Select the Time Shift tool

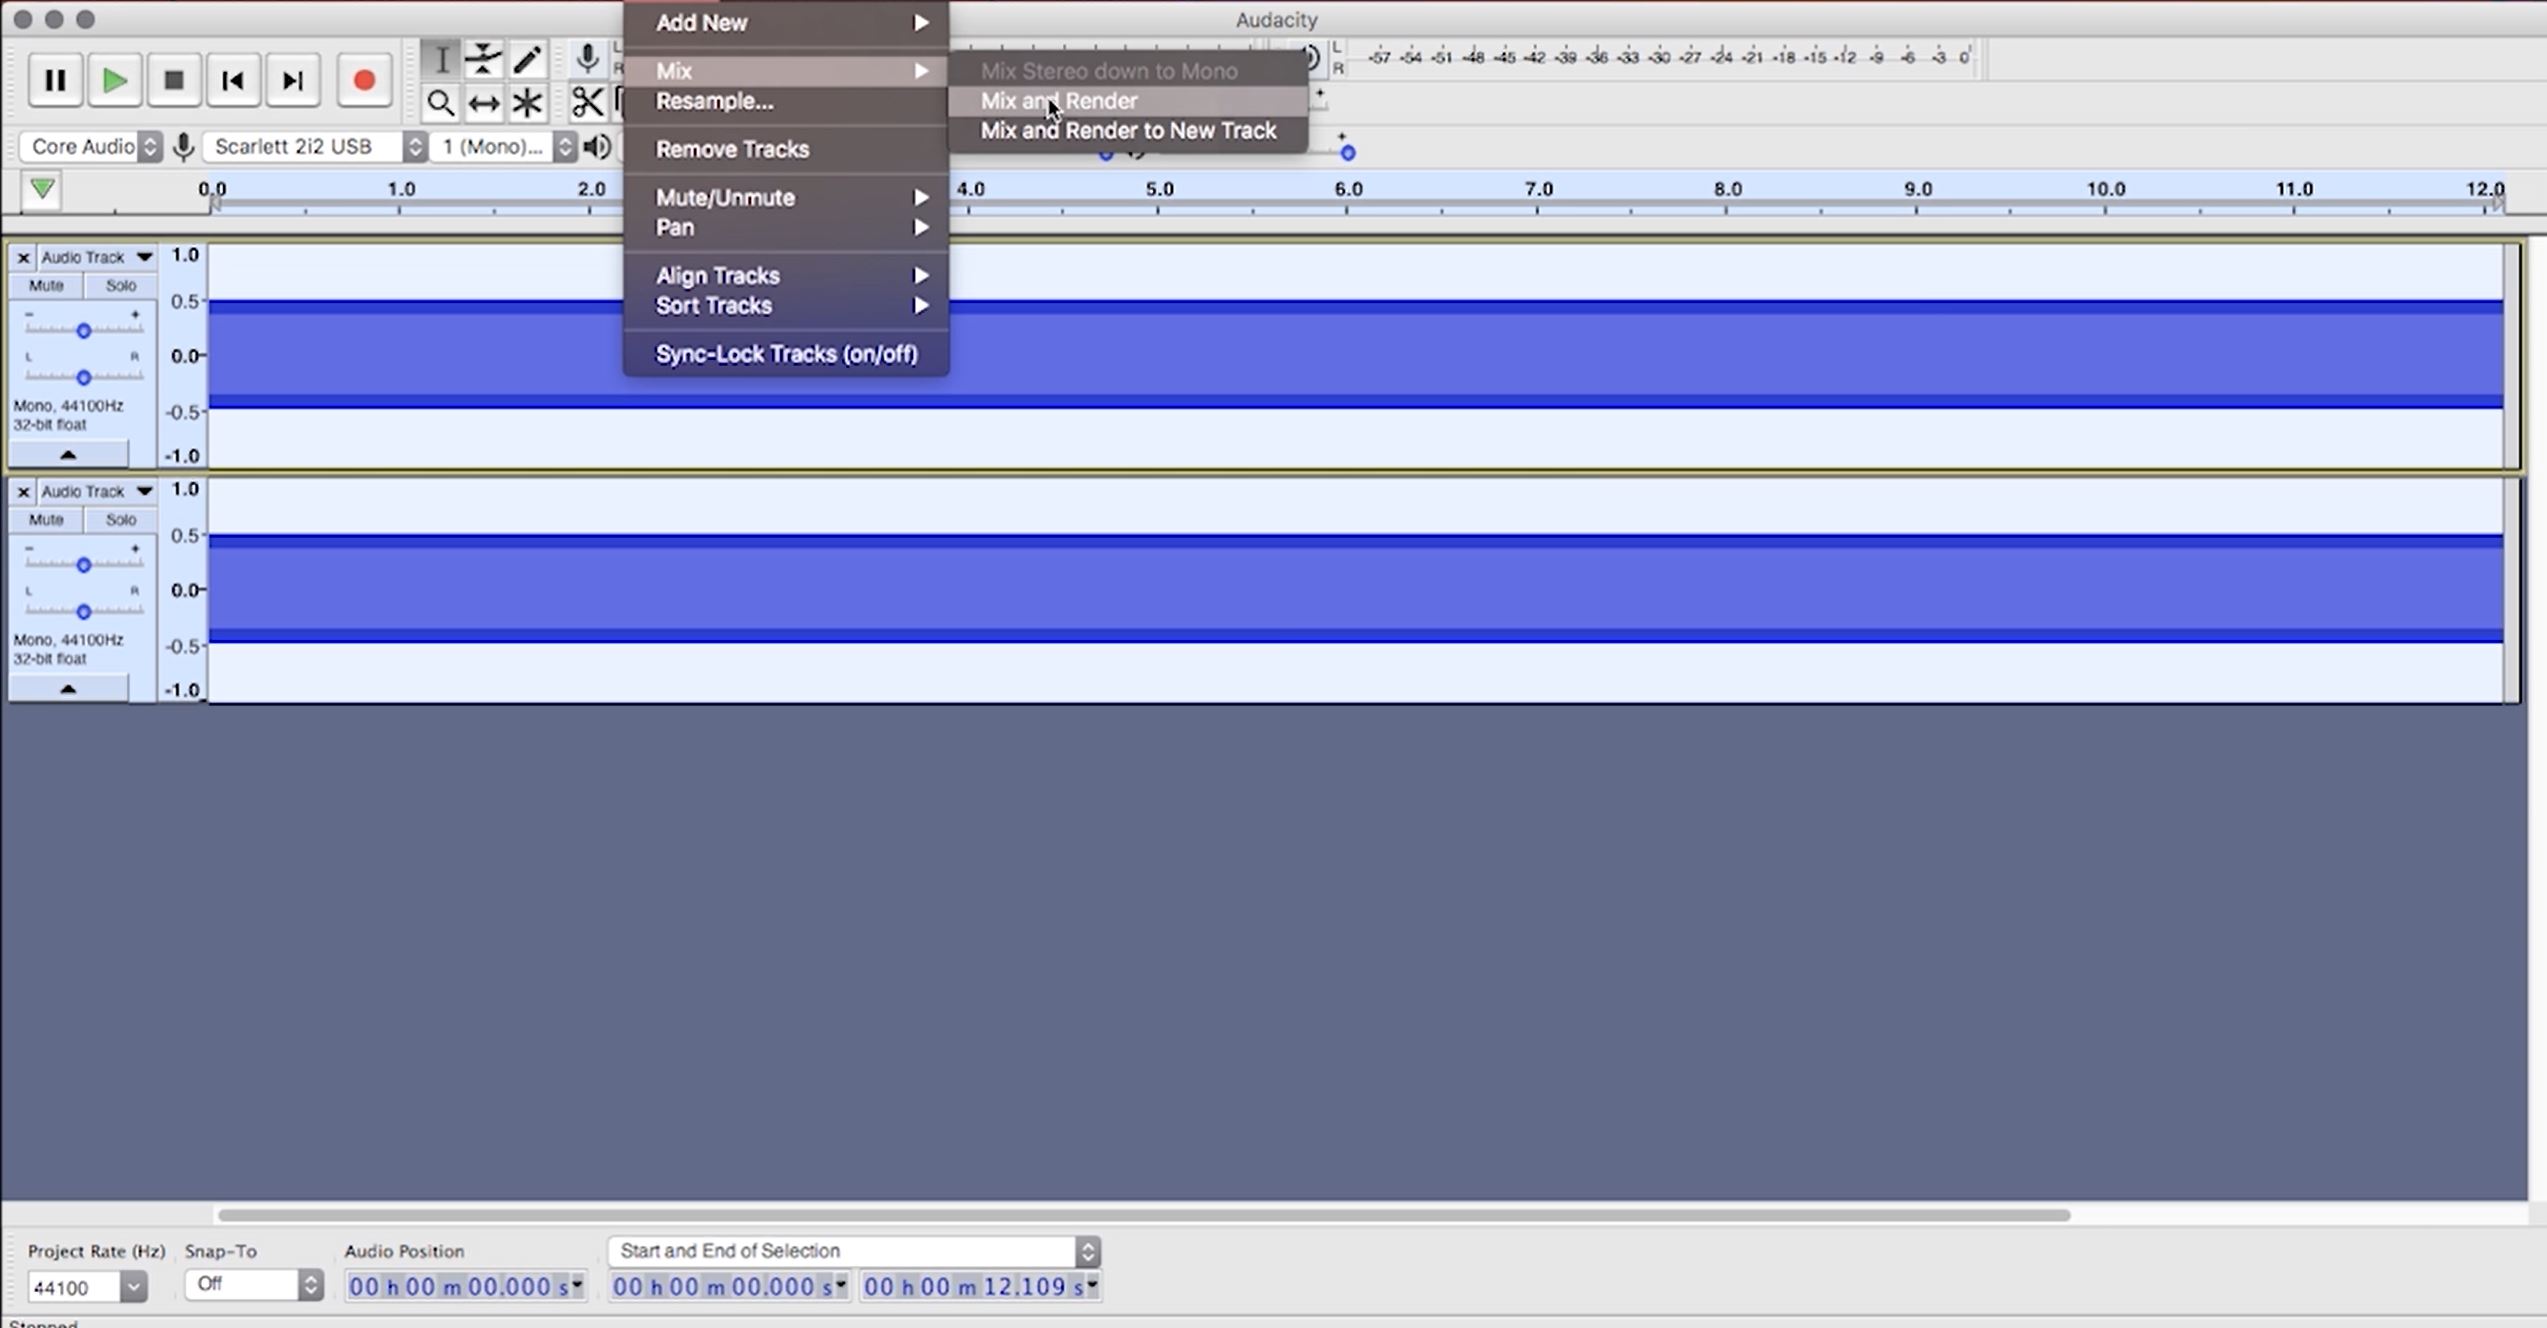point(484,102)
